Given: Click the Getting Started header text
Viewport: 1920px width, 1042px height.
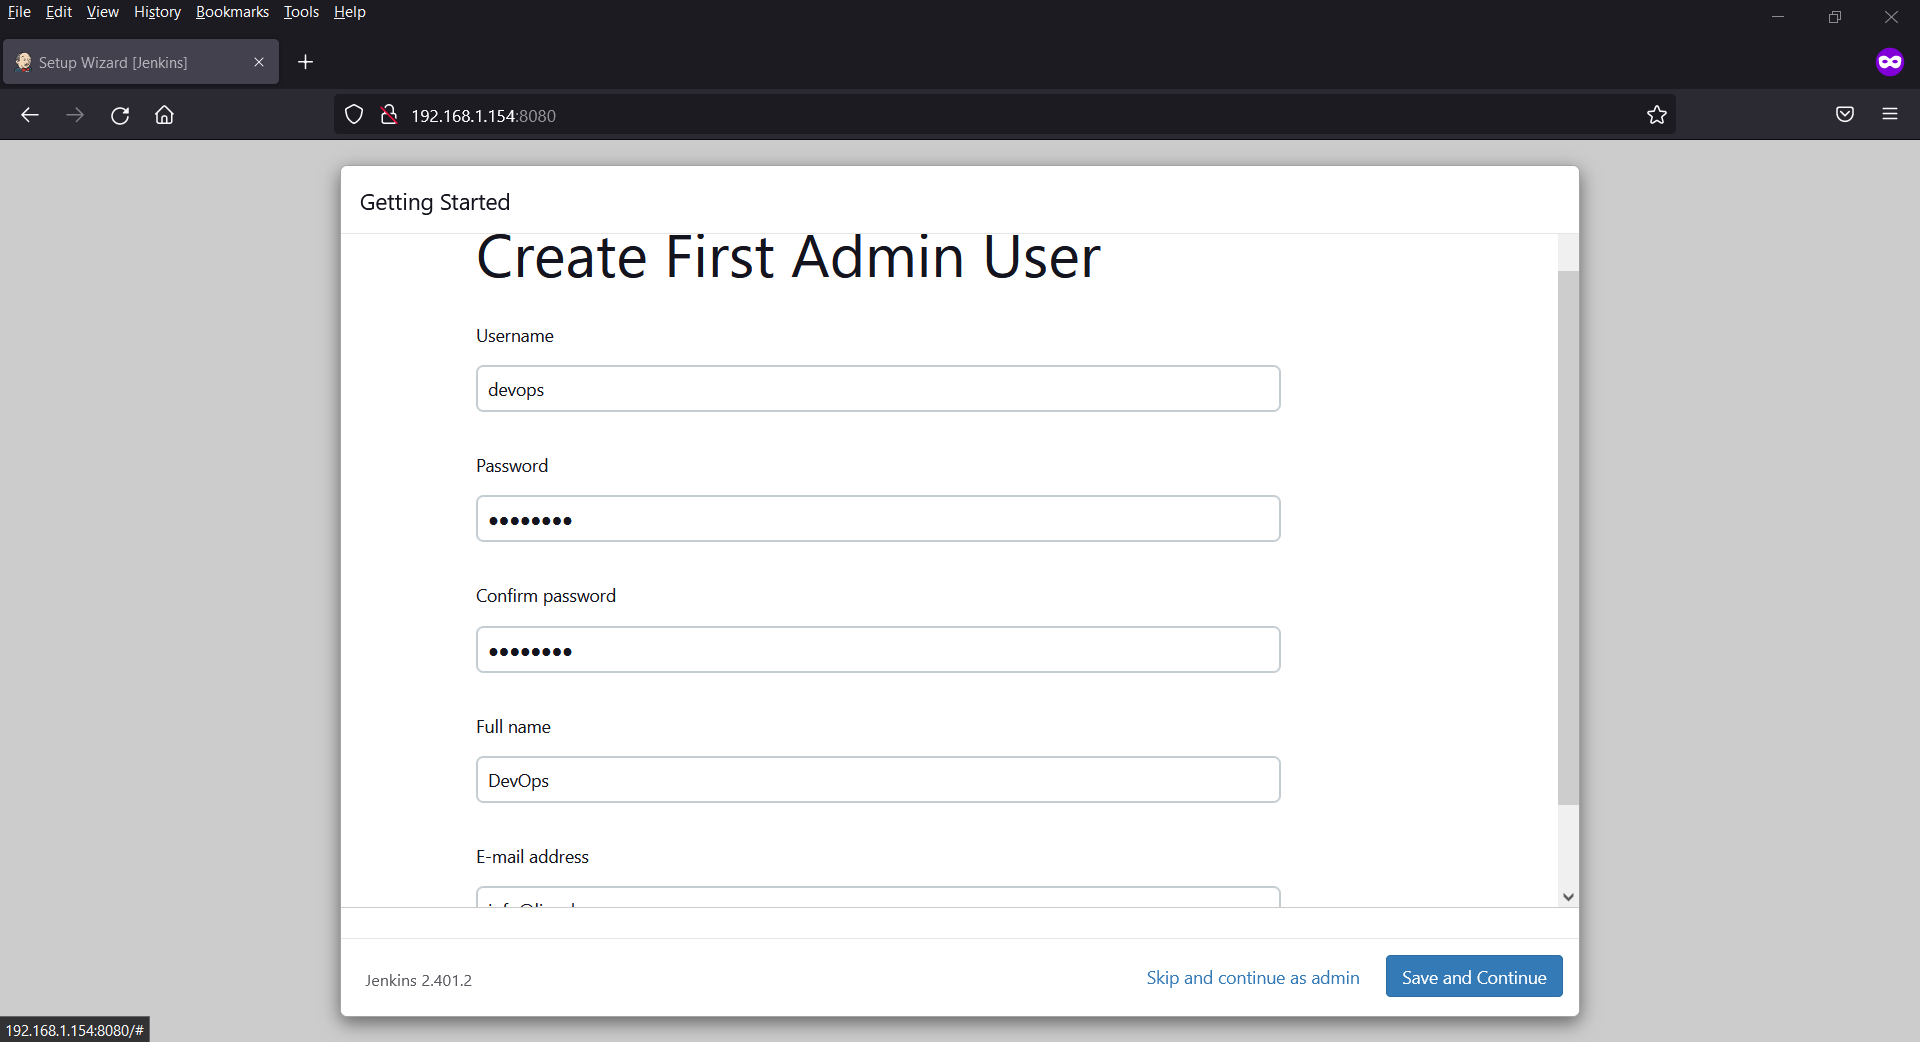Looking at the screenshot, I should tap(435, 202).
